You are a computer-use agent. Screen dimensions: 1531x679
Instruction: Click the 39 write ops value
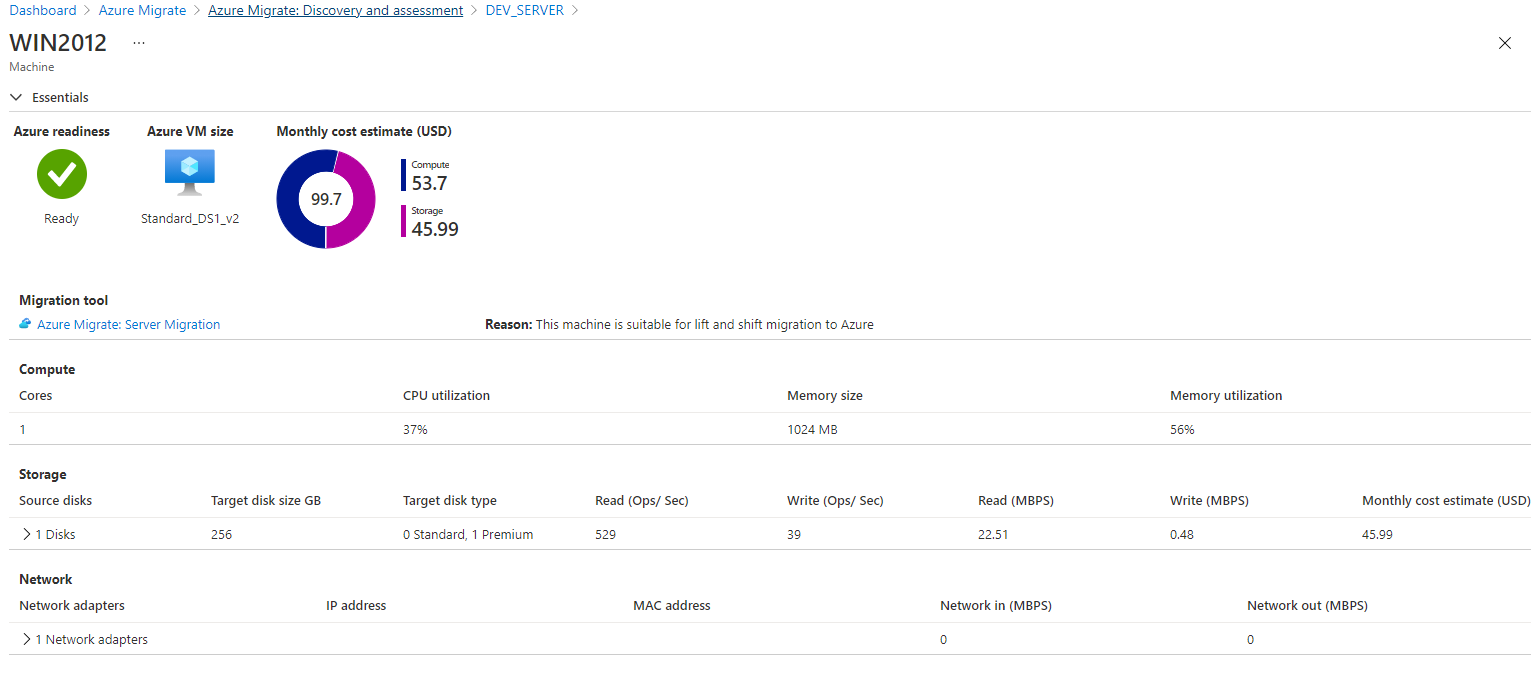pos(794,535)
